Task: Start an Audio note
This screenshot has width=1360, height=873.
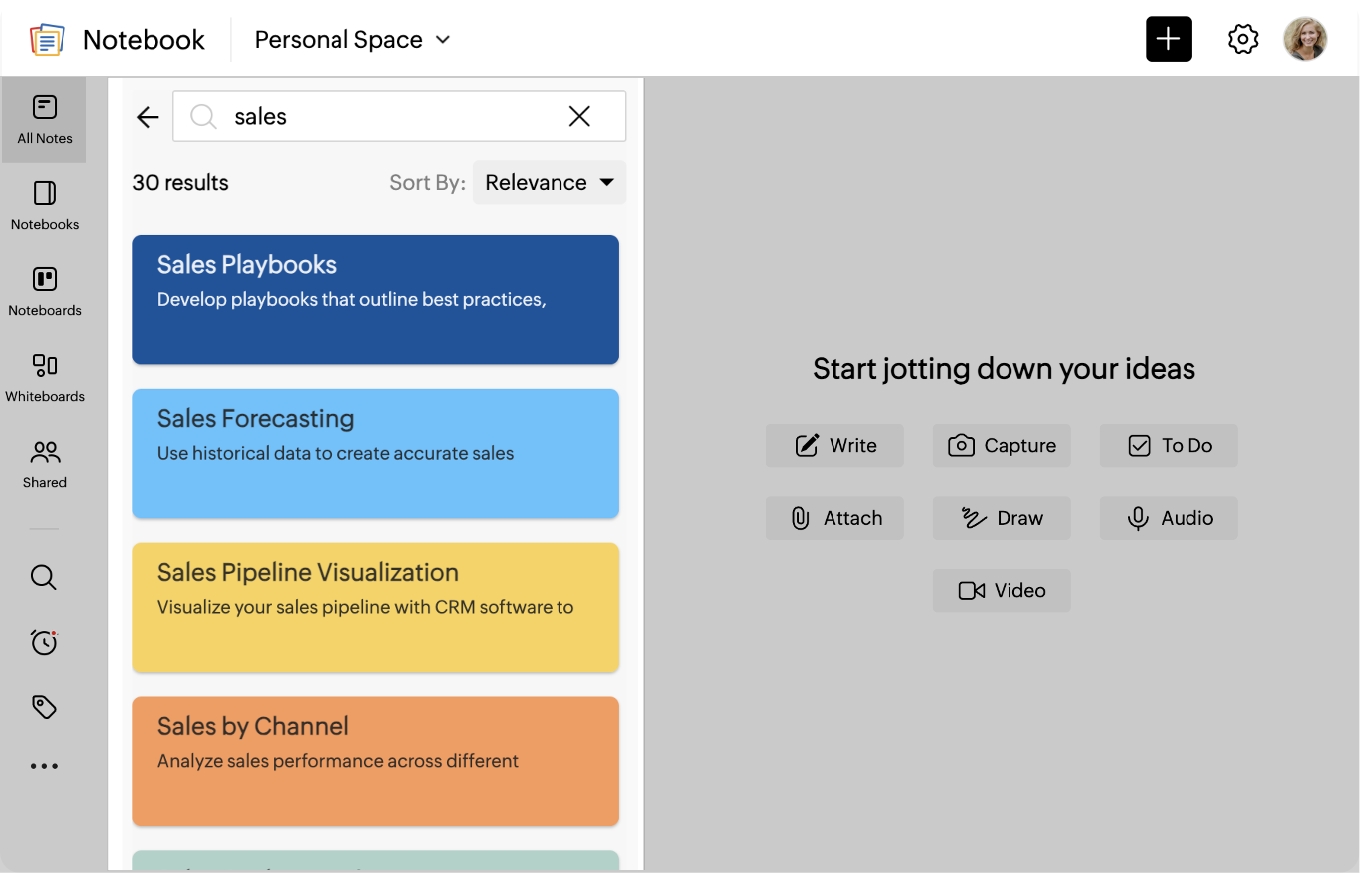Action: coord(1169,518)
